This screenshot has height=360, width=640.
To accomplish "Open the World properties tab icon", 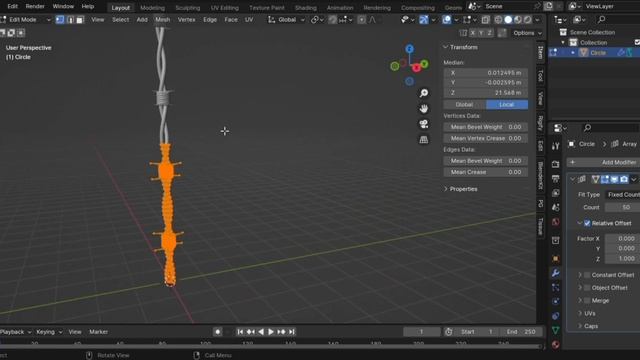I will 556,222.
